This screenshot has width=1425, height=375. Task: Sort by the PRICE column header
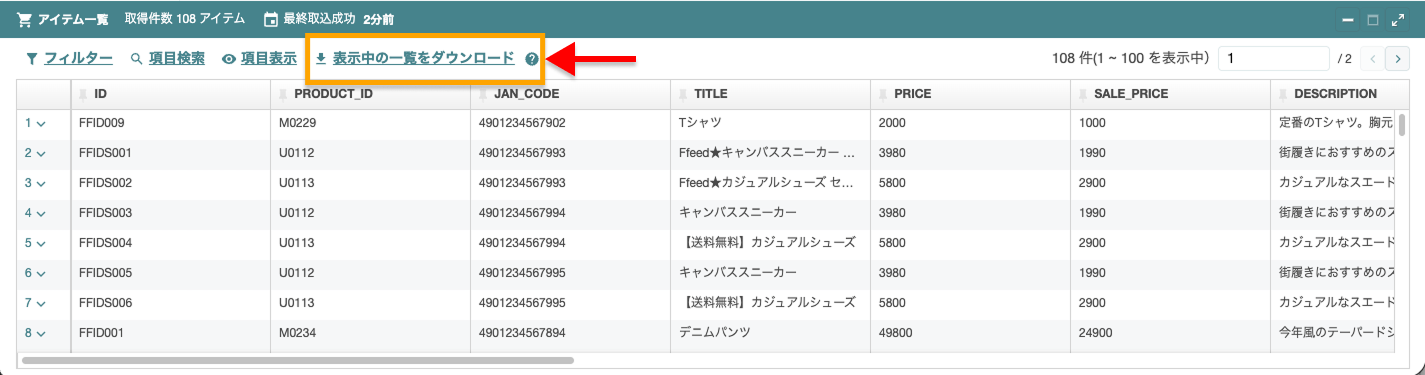(970, 94)
